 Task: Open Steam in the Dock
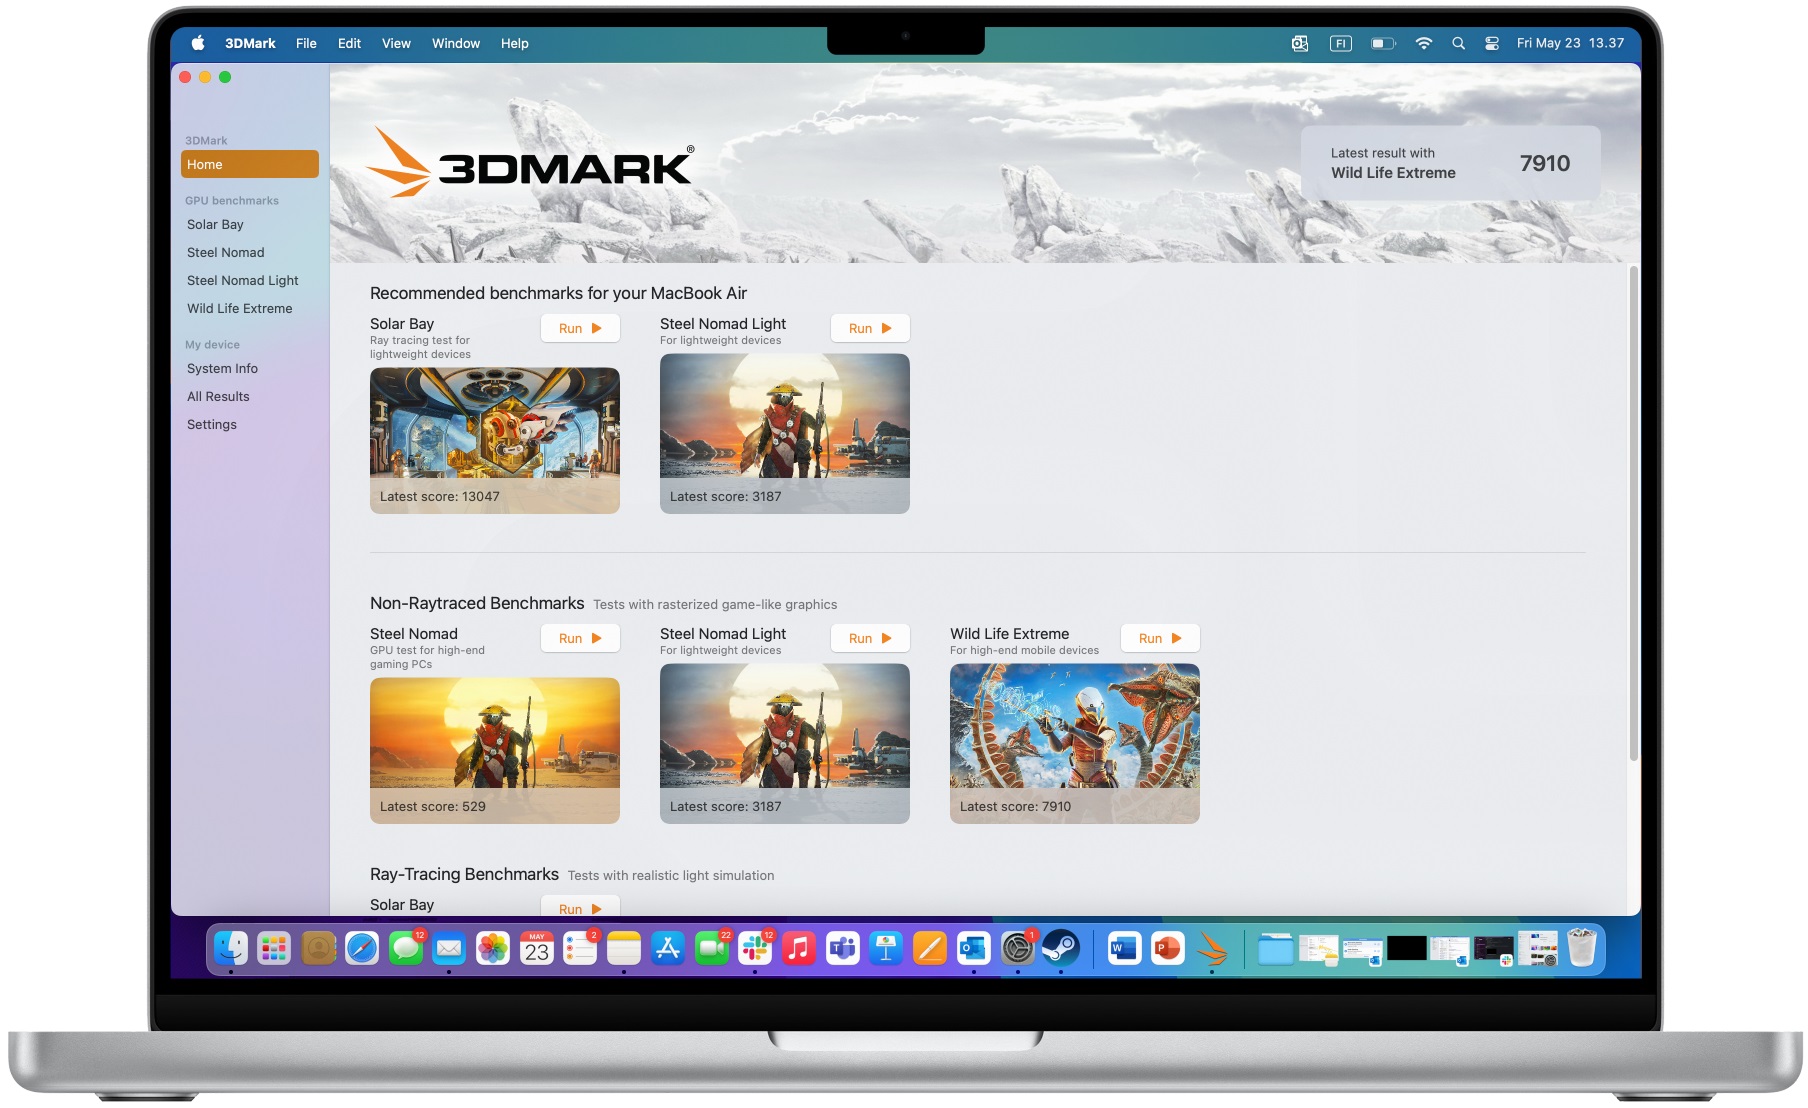(1061, 947)
